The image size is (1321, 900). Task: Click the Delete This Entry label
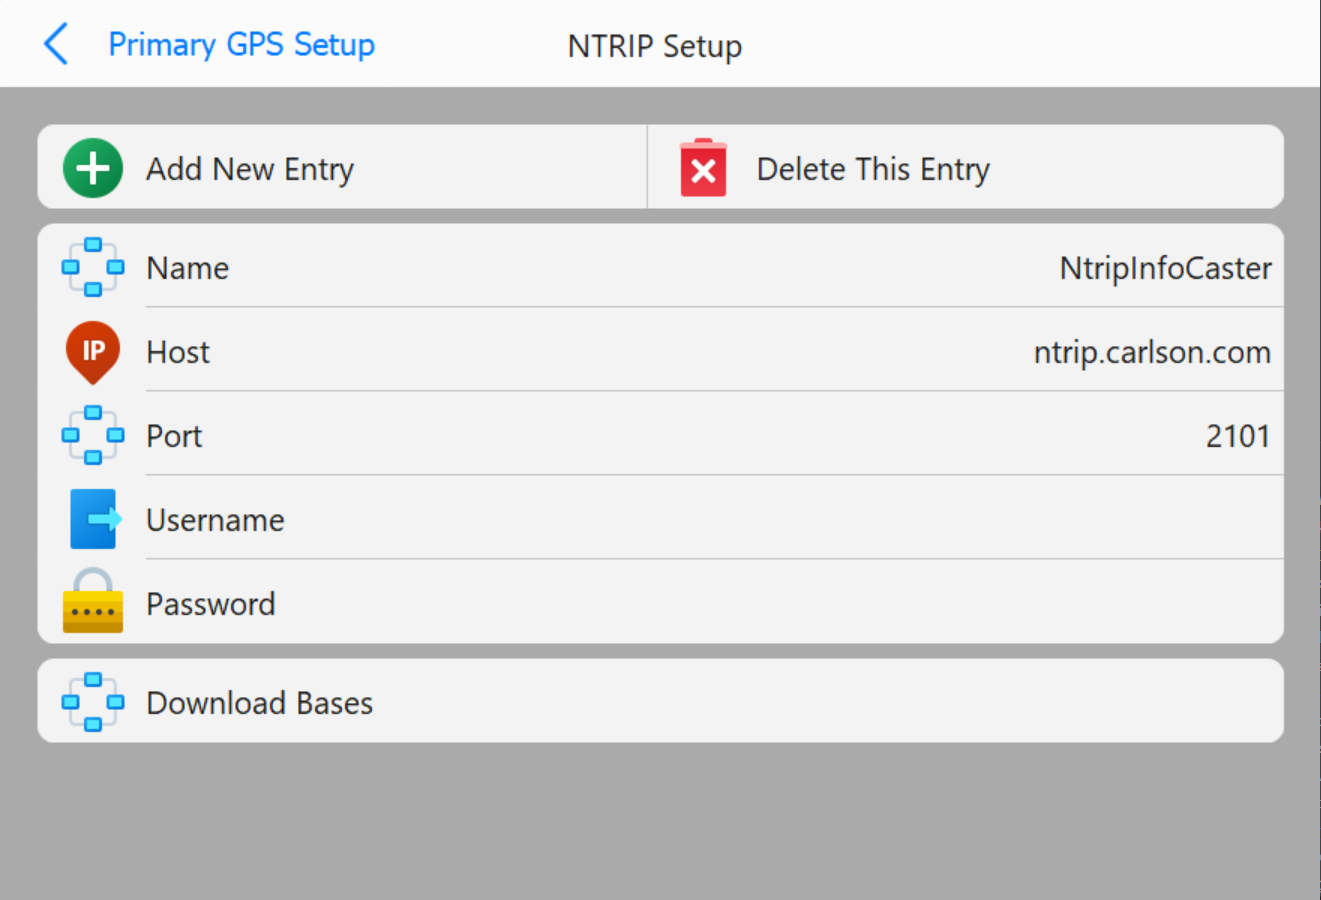point(873,169)
